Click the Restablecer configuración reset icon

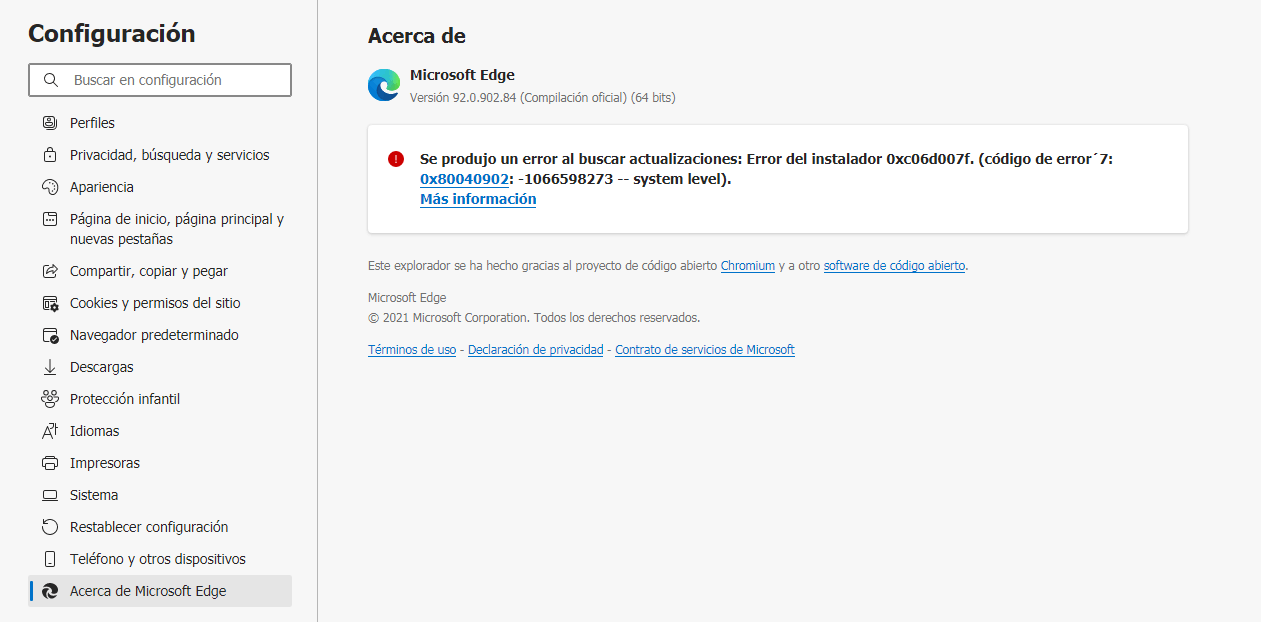[50, 527]
